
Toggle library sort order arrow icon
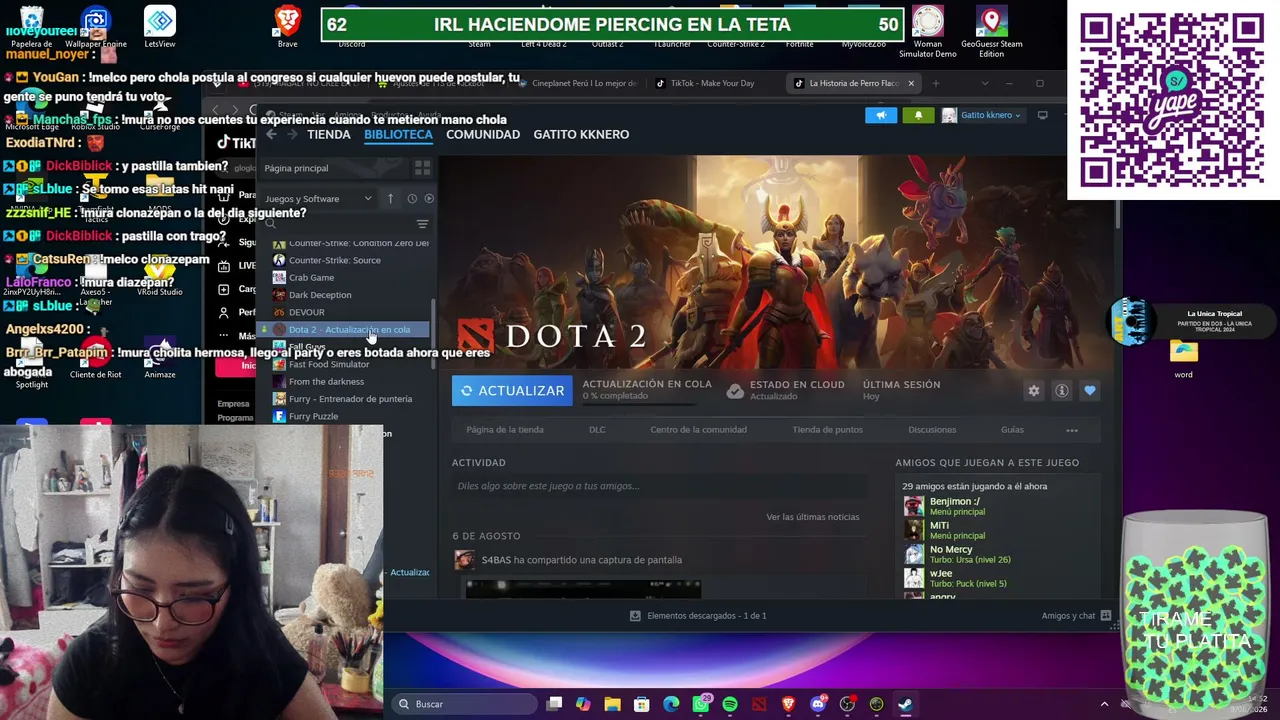(x=390, y=199)
